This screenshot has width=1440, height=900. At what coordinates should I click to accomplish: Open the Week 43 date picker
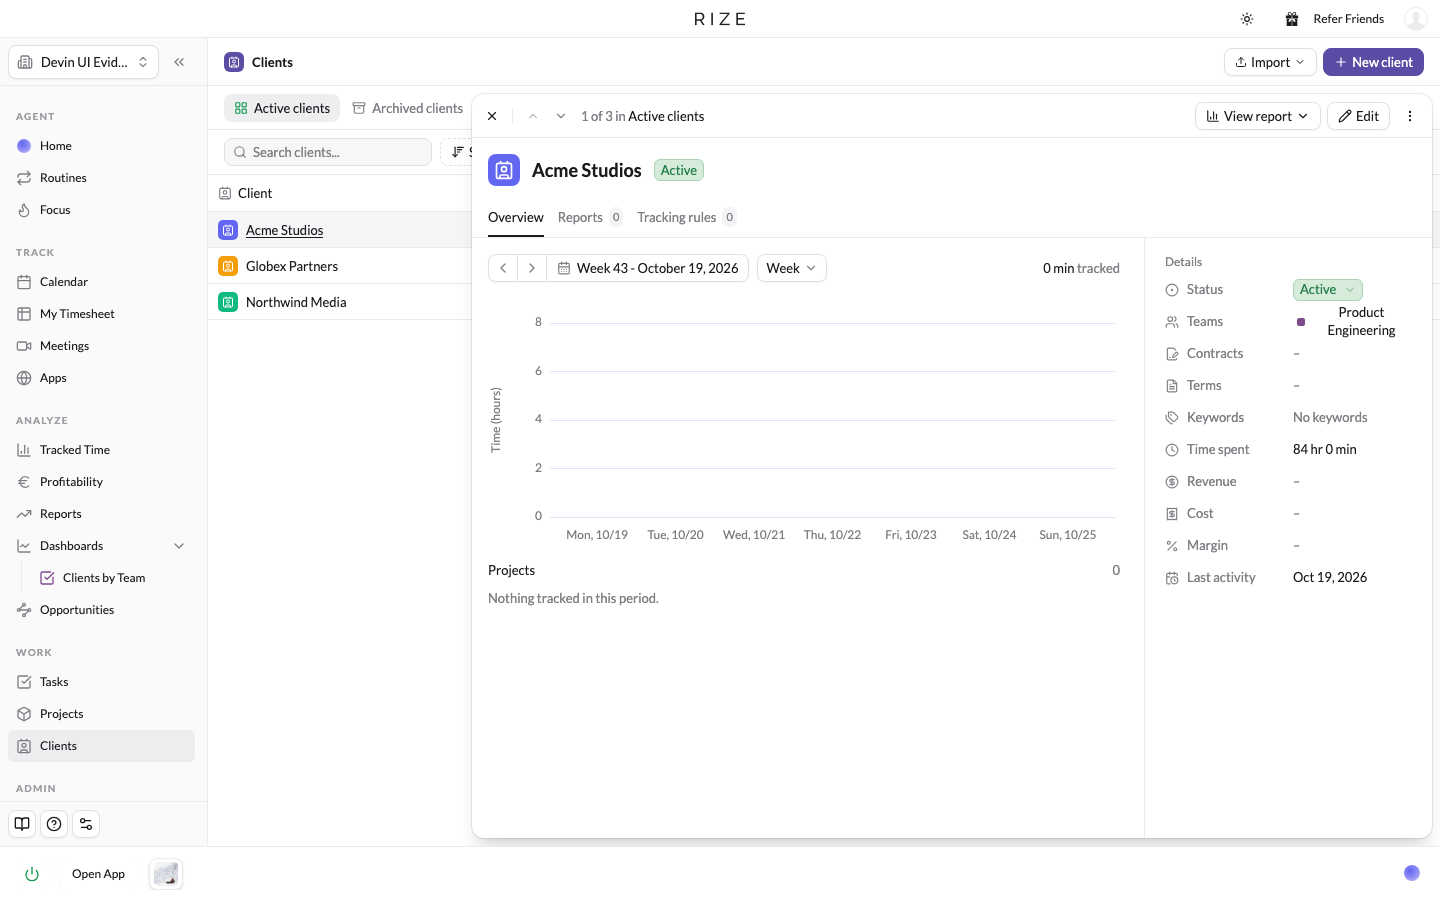point(648,268)
